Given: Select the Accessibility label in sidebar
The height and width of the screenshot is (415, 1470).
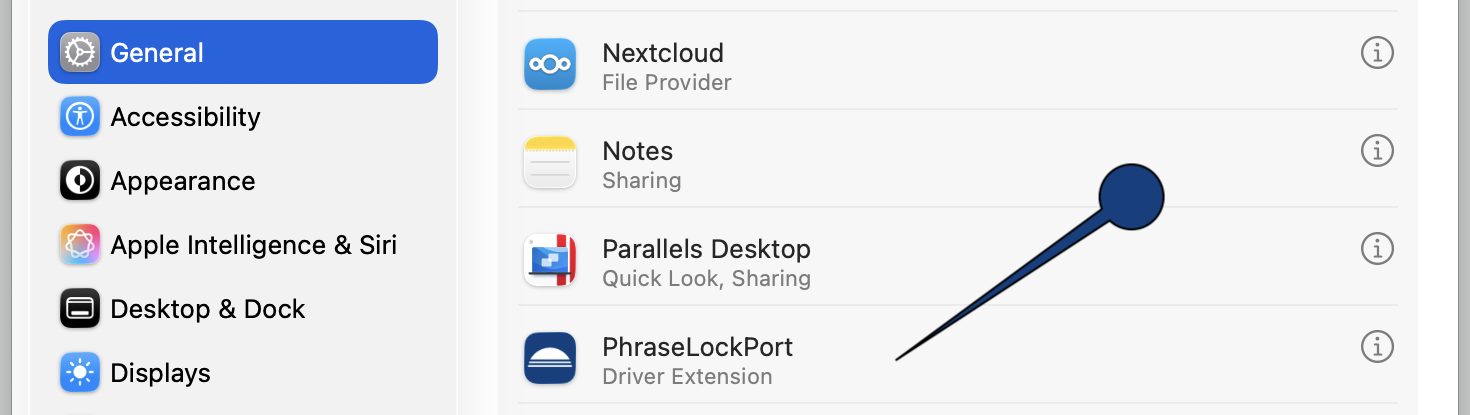Looking at the screenshot, I should pyautogui.click(x=185, y=117).
